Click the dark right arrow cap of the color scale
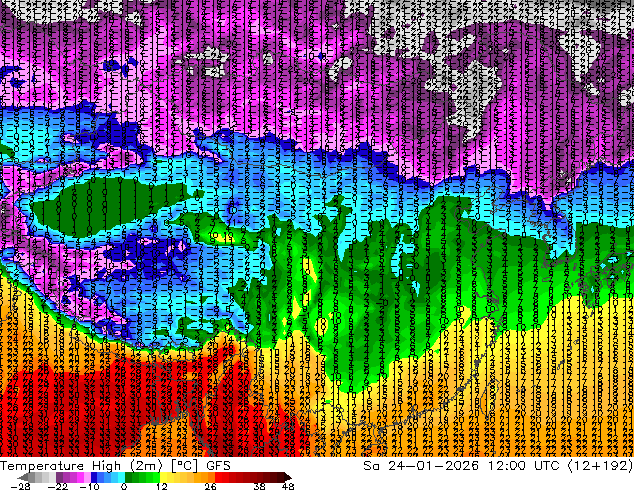Screen dimensions: 634x490 pos(287,477)
